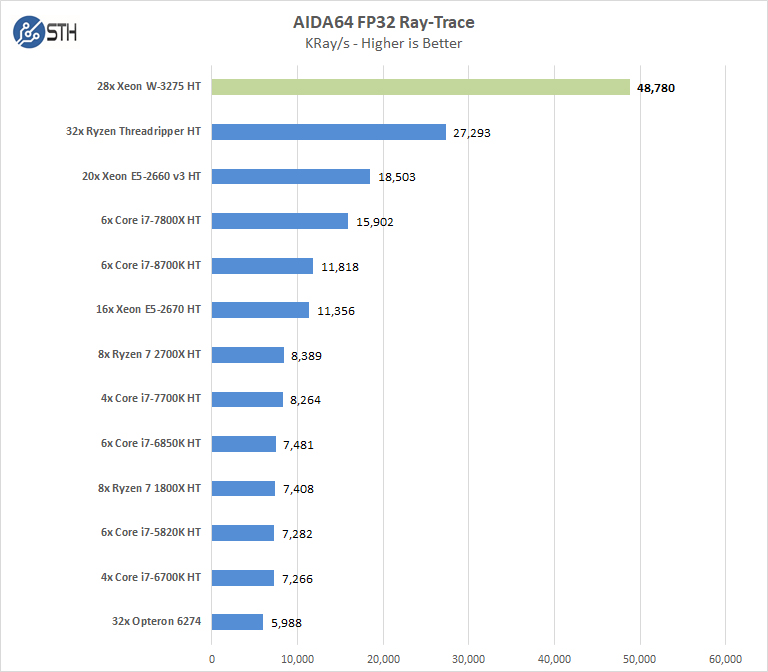Click the data value 11,356

(x=336, y=312)
